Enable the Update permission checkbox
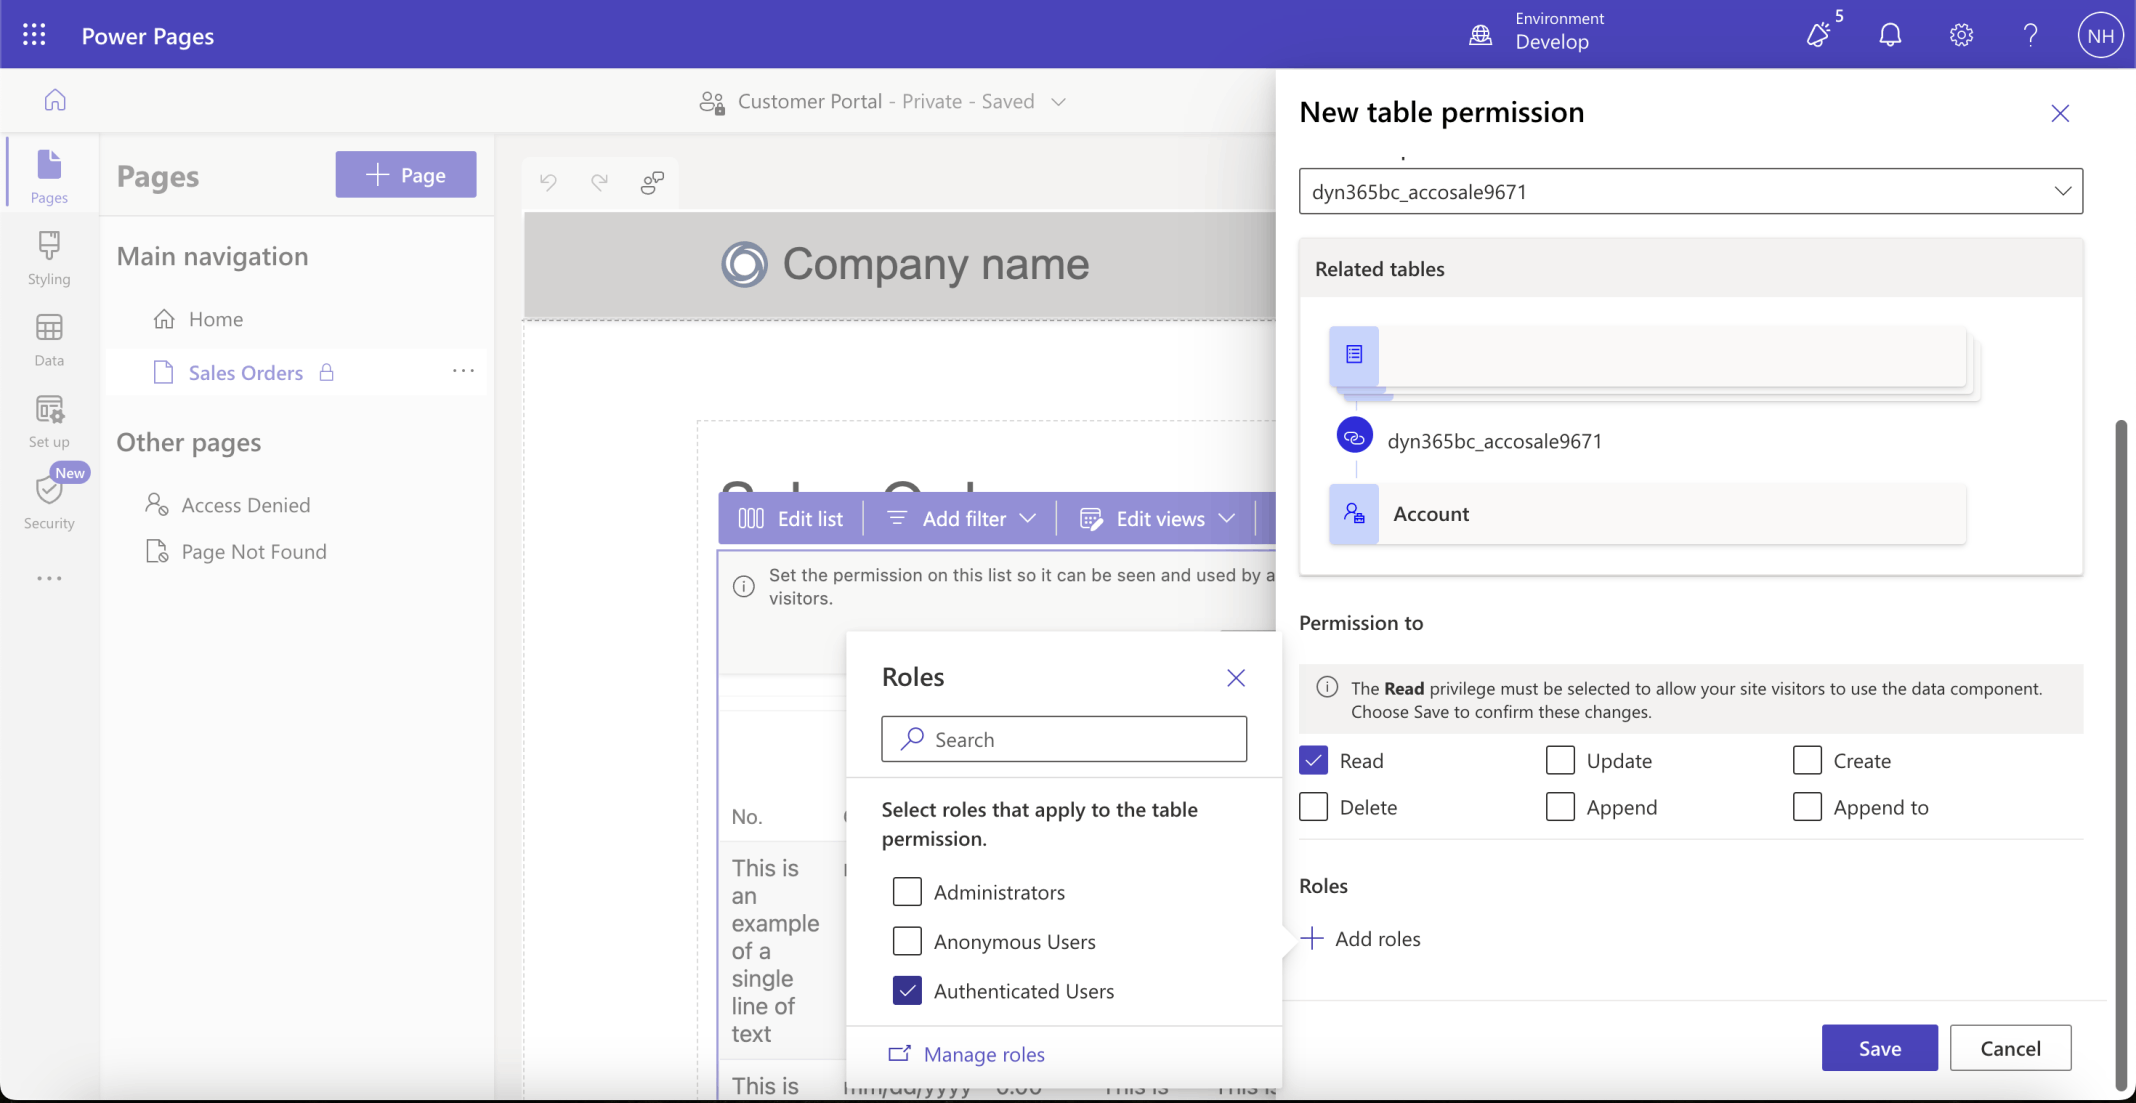The image size is (2136, 1103). pos(1560,760)
